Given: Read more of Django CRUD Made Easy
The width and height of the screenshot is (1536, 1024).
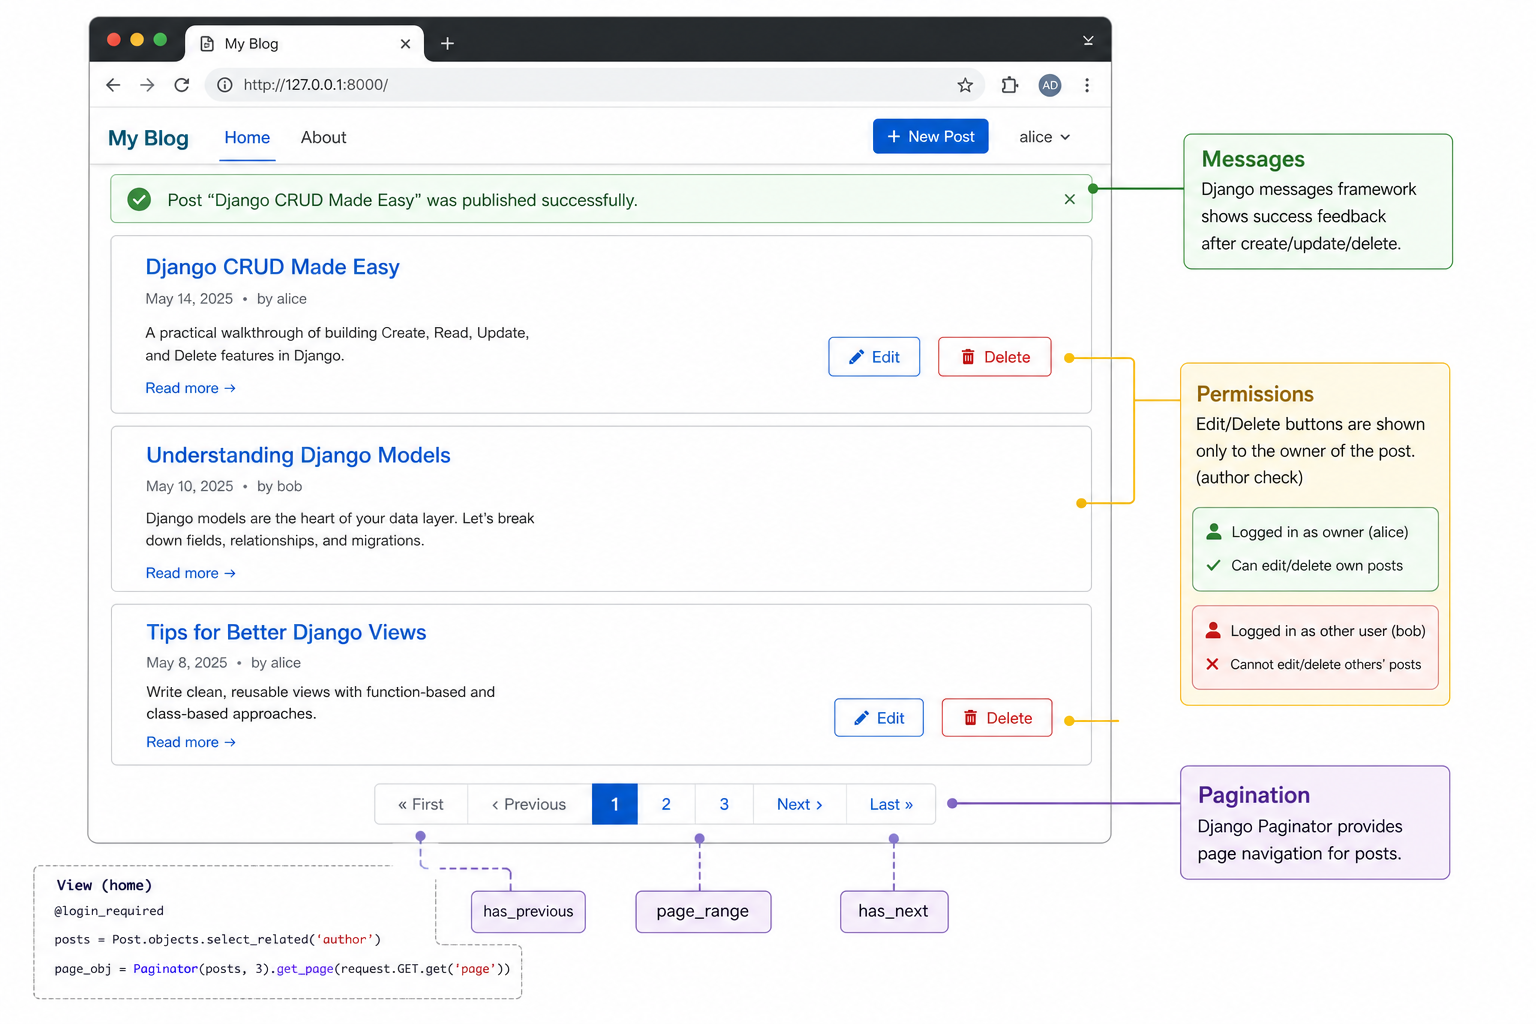Looking at the screenshot, I should (191, 388).
